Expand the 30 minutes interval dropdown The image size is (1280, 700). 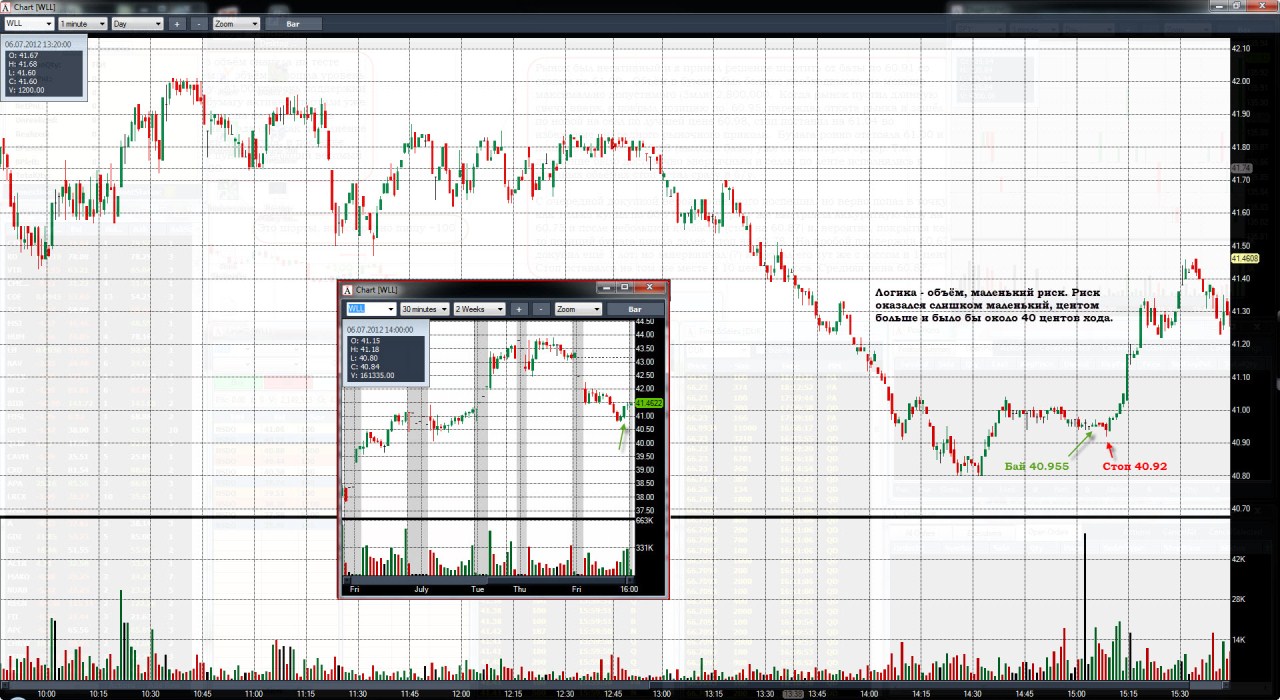click(x=424, y=309)
